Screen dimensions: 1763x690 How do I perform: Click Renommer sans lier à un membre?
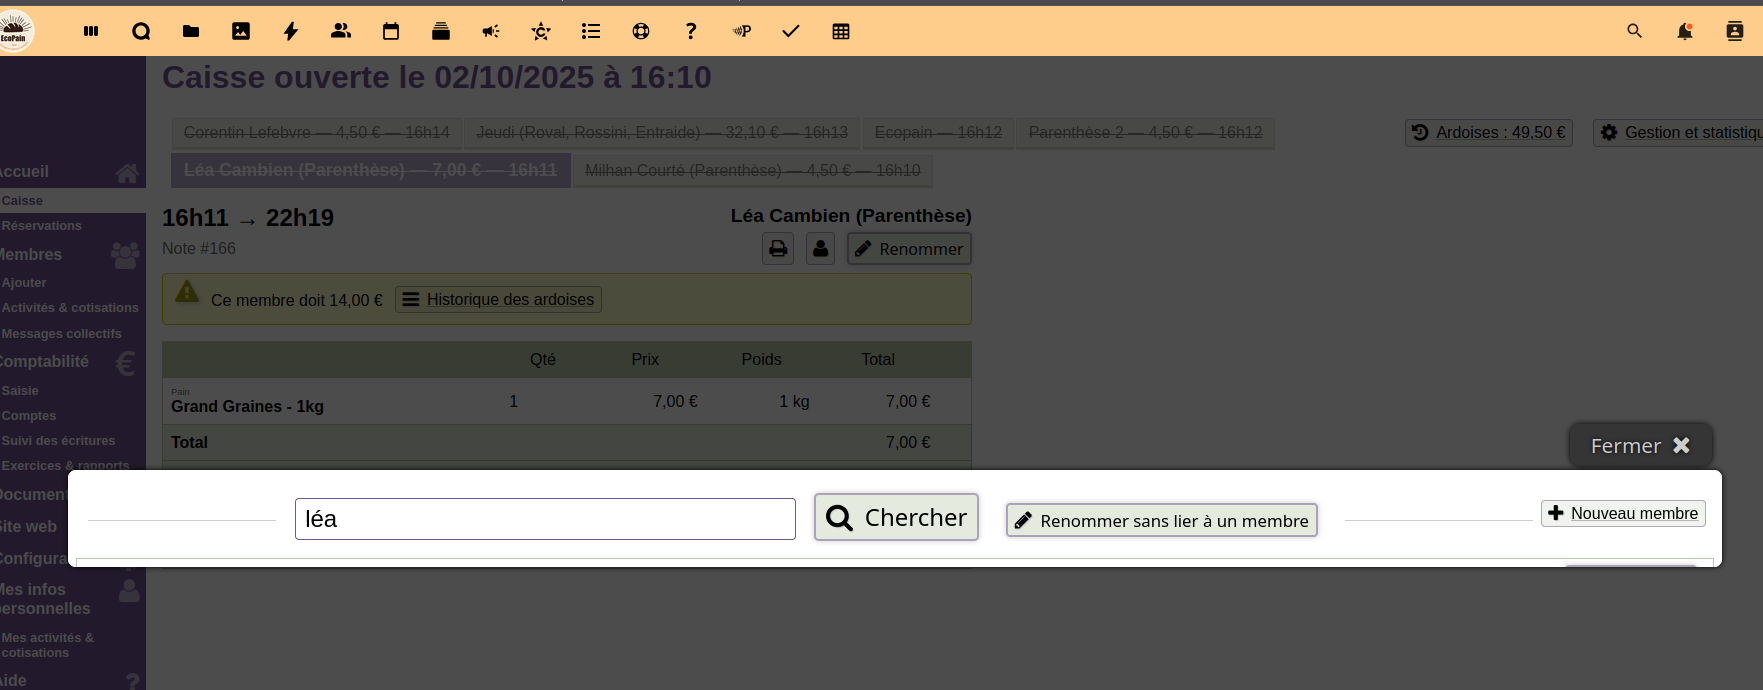click(x=1161, y=521)
